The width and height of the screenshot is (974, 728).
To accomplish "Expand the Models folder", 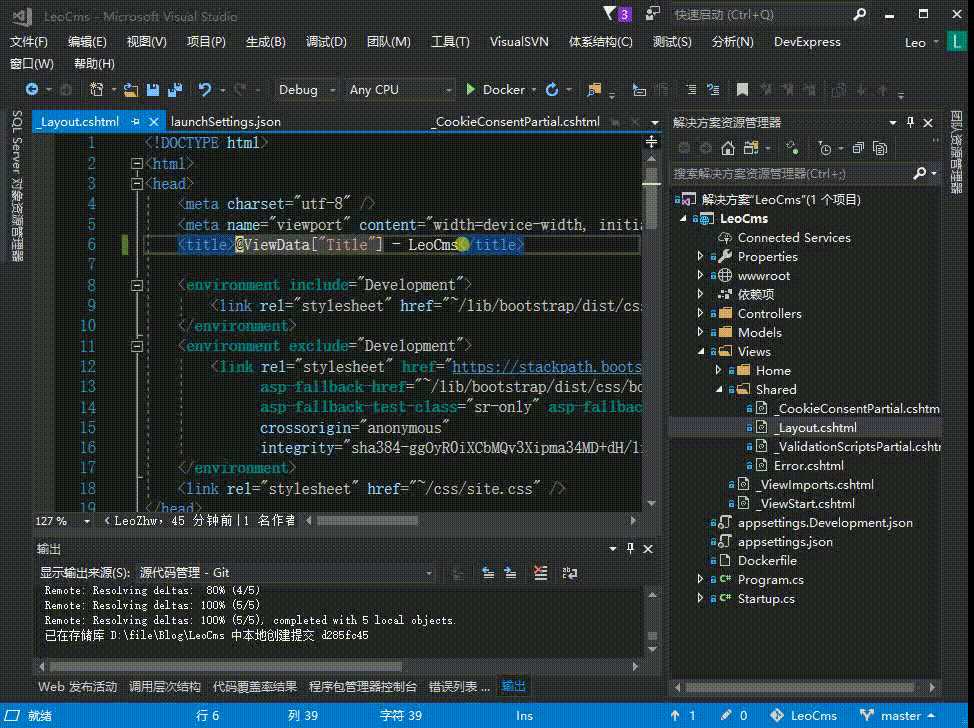I will click(x=700, y=332).
